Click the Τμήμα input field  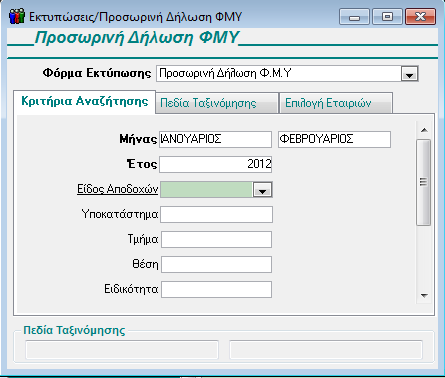pyautogui.click(x=216, y=240)
